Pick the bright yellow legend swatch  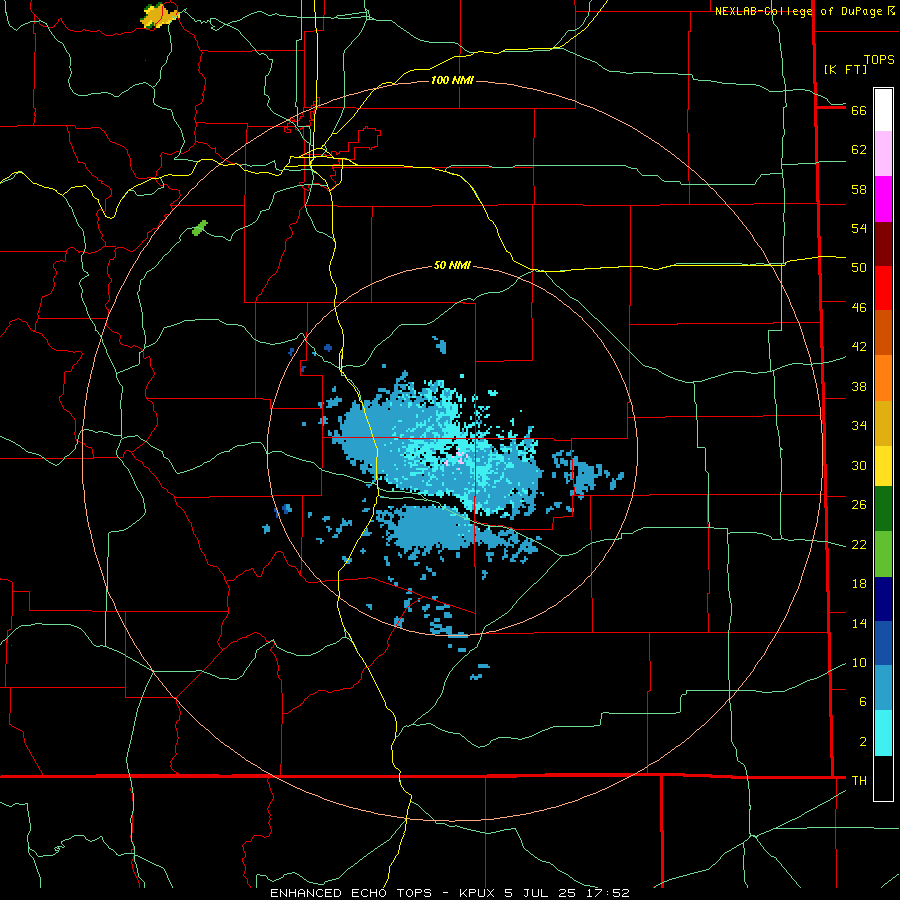(x=883, y=466)
